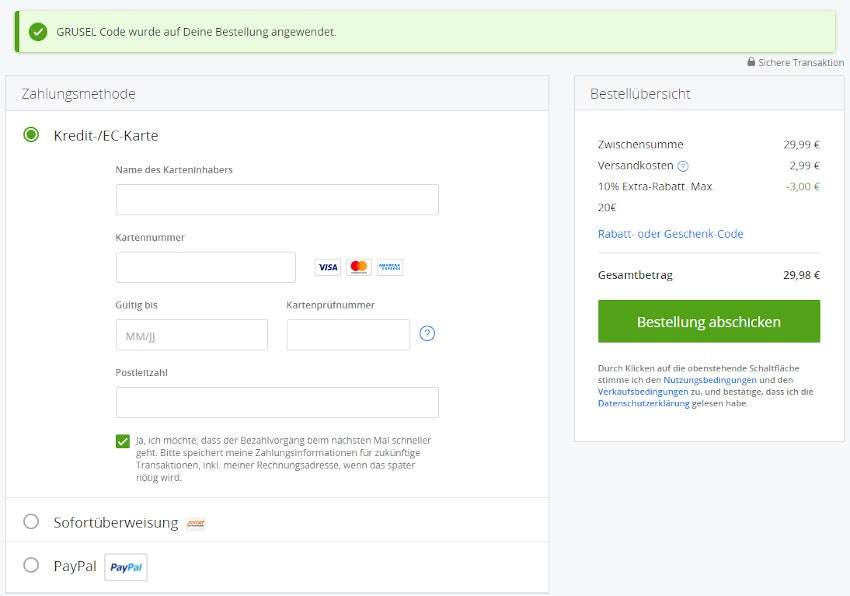Click the Kartennummer input field
The image size is (850, 596).
205,267
